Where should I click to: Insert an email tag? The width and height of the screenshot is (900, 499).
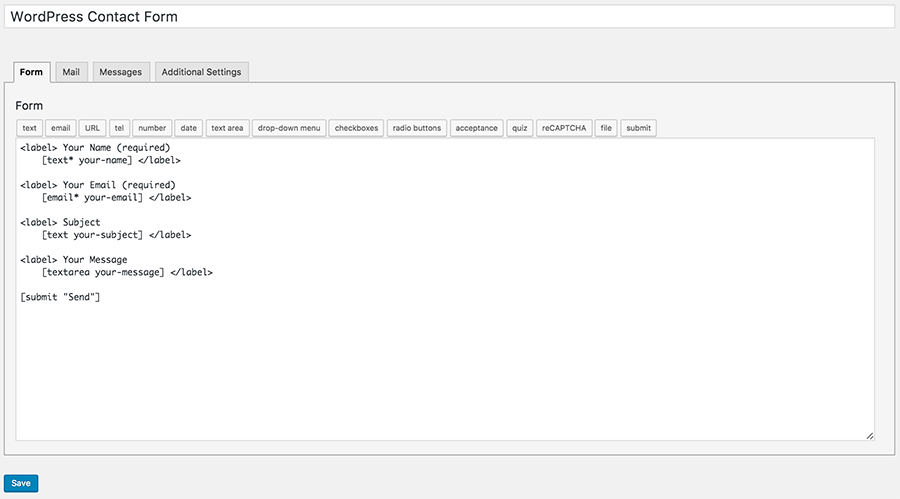click(60, 128)
